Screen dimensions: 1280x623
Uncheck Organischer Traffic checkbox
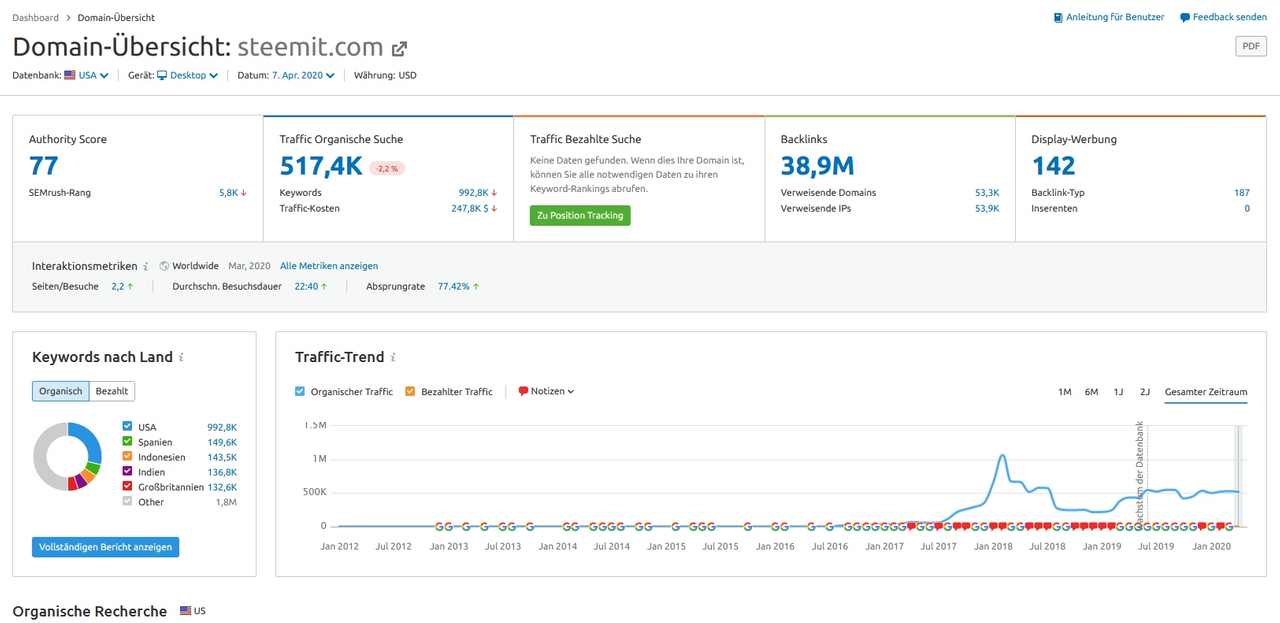click(x=300, y=392)
